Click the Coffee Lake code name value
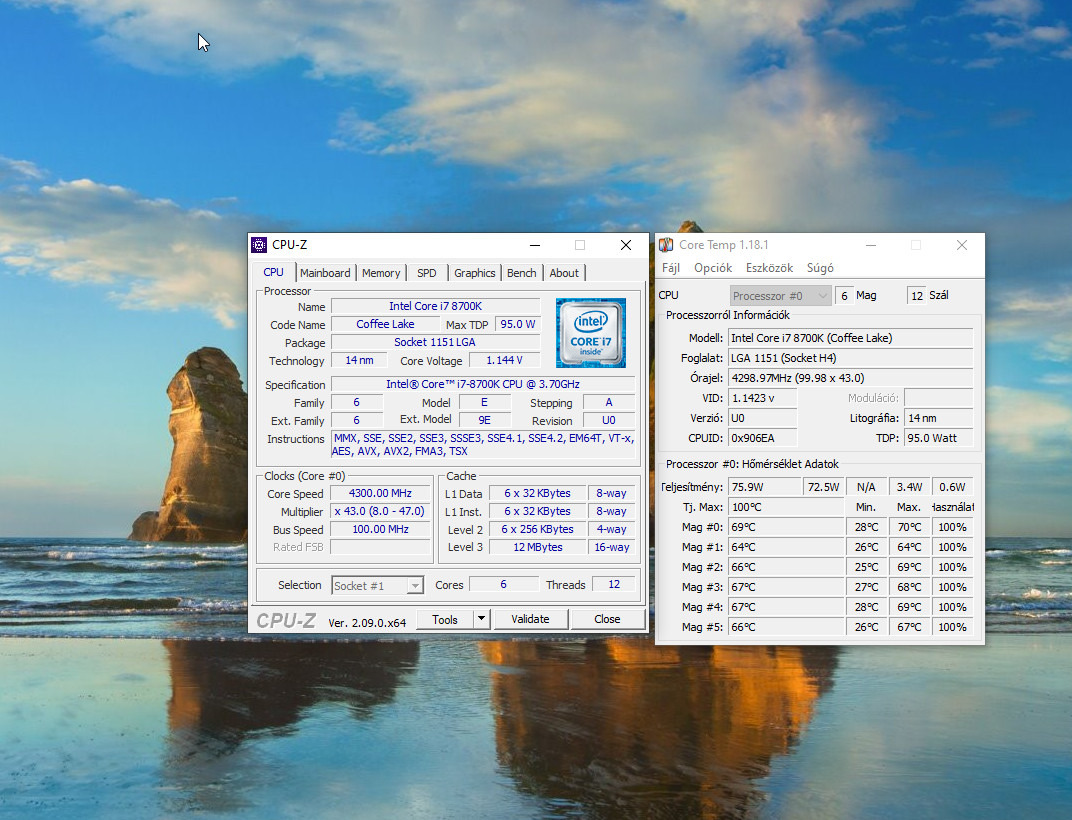Screen dimensions: 1072x820 tap(385, 324)
